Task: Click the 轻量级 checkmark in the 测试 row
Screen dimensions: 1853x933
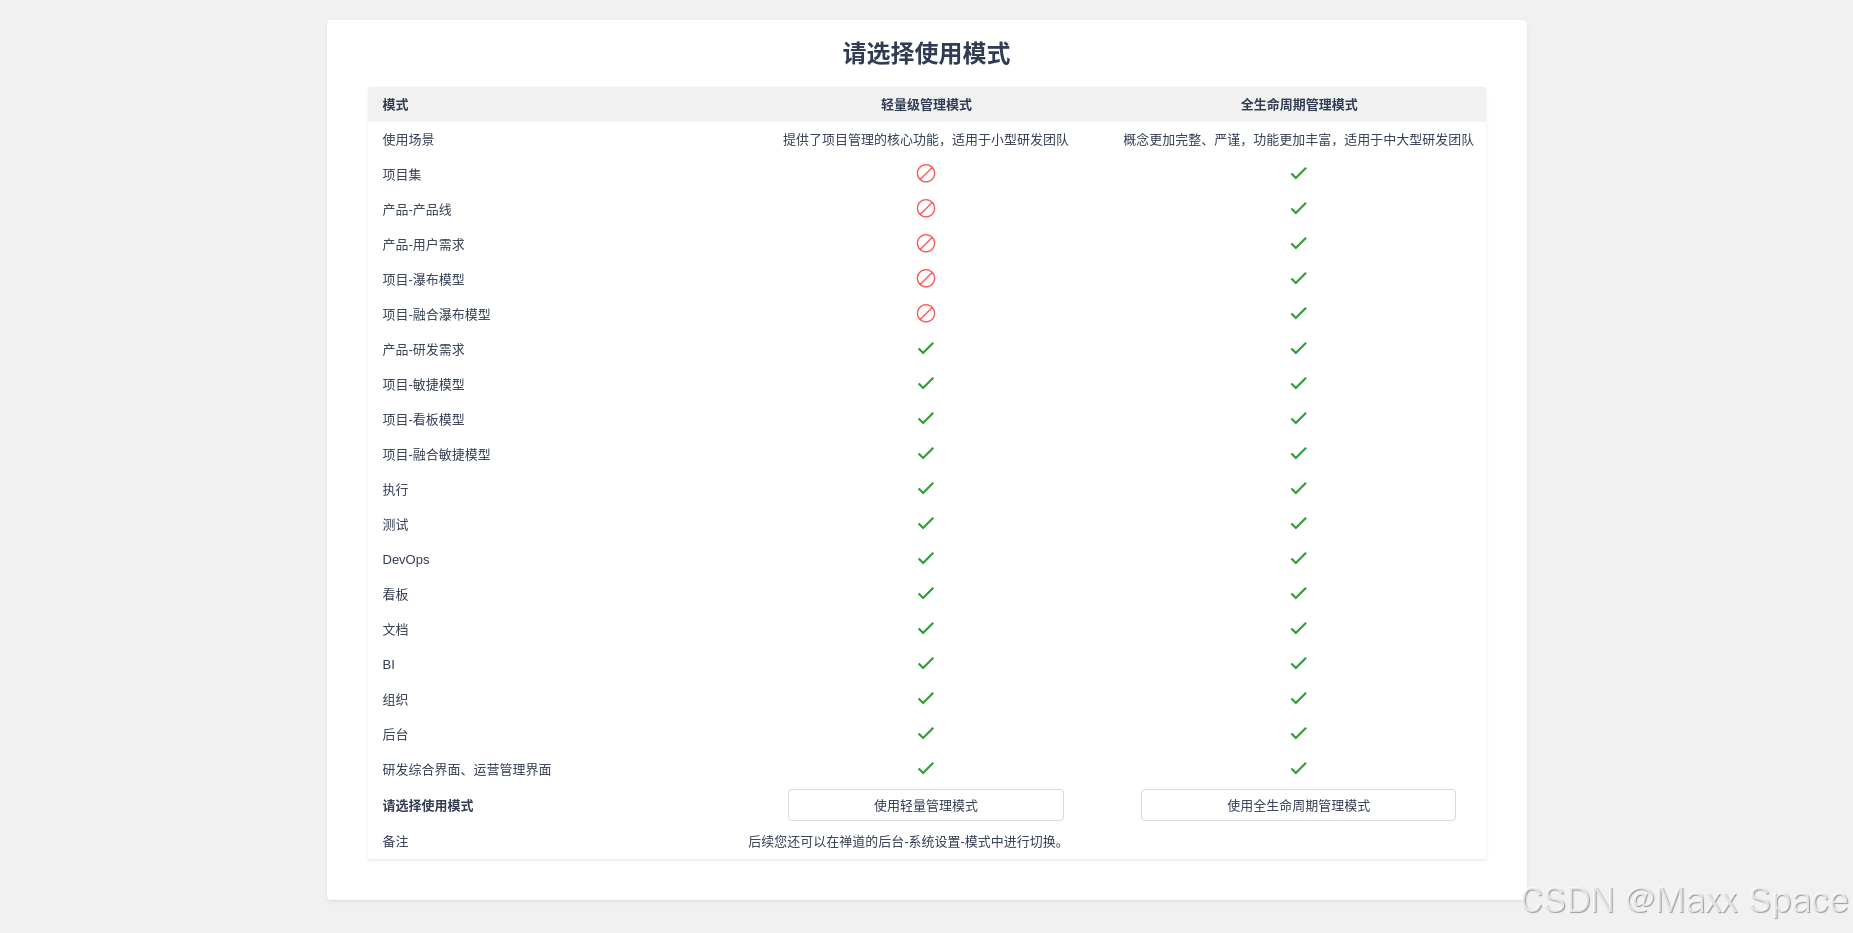Action: coord(926,523)
